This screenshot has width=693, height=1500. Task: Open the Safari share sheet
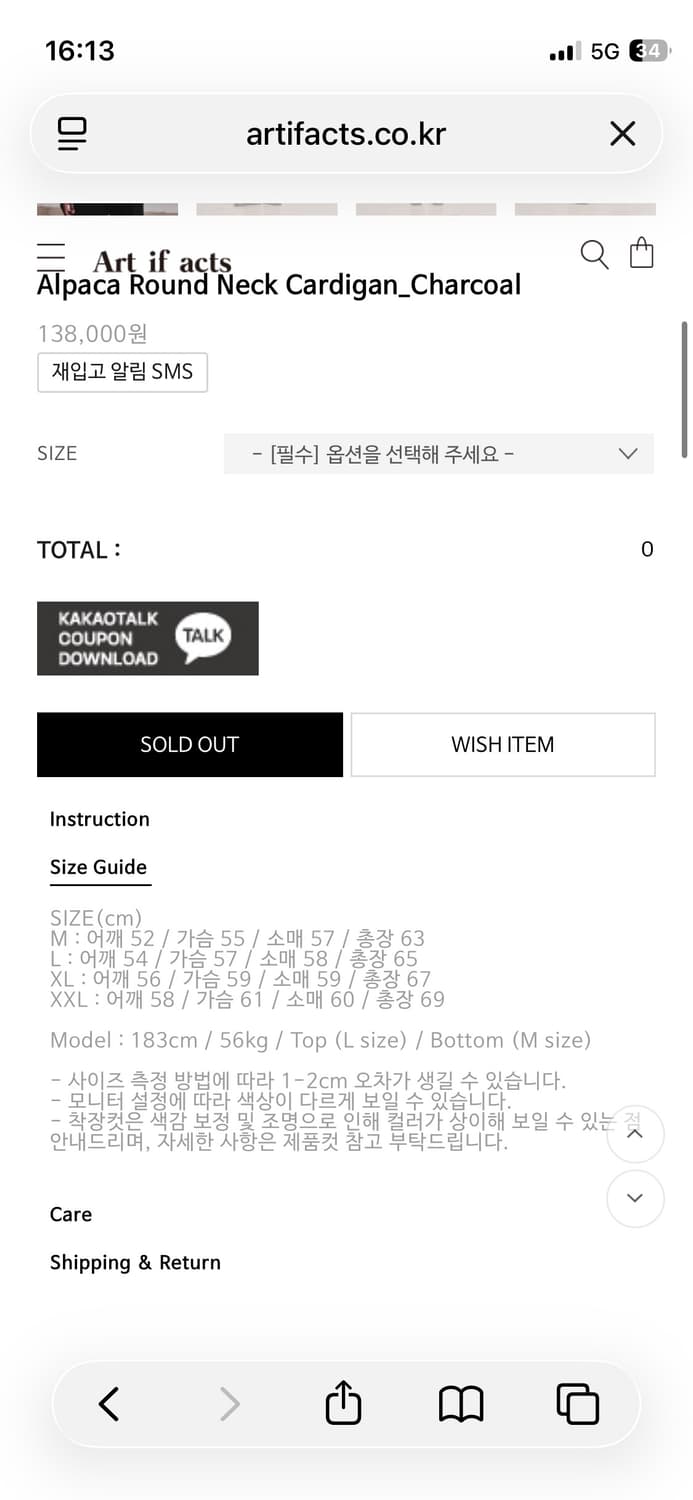point(343,1404)
